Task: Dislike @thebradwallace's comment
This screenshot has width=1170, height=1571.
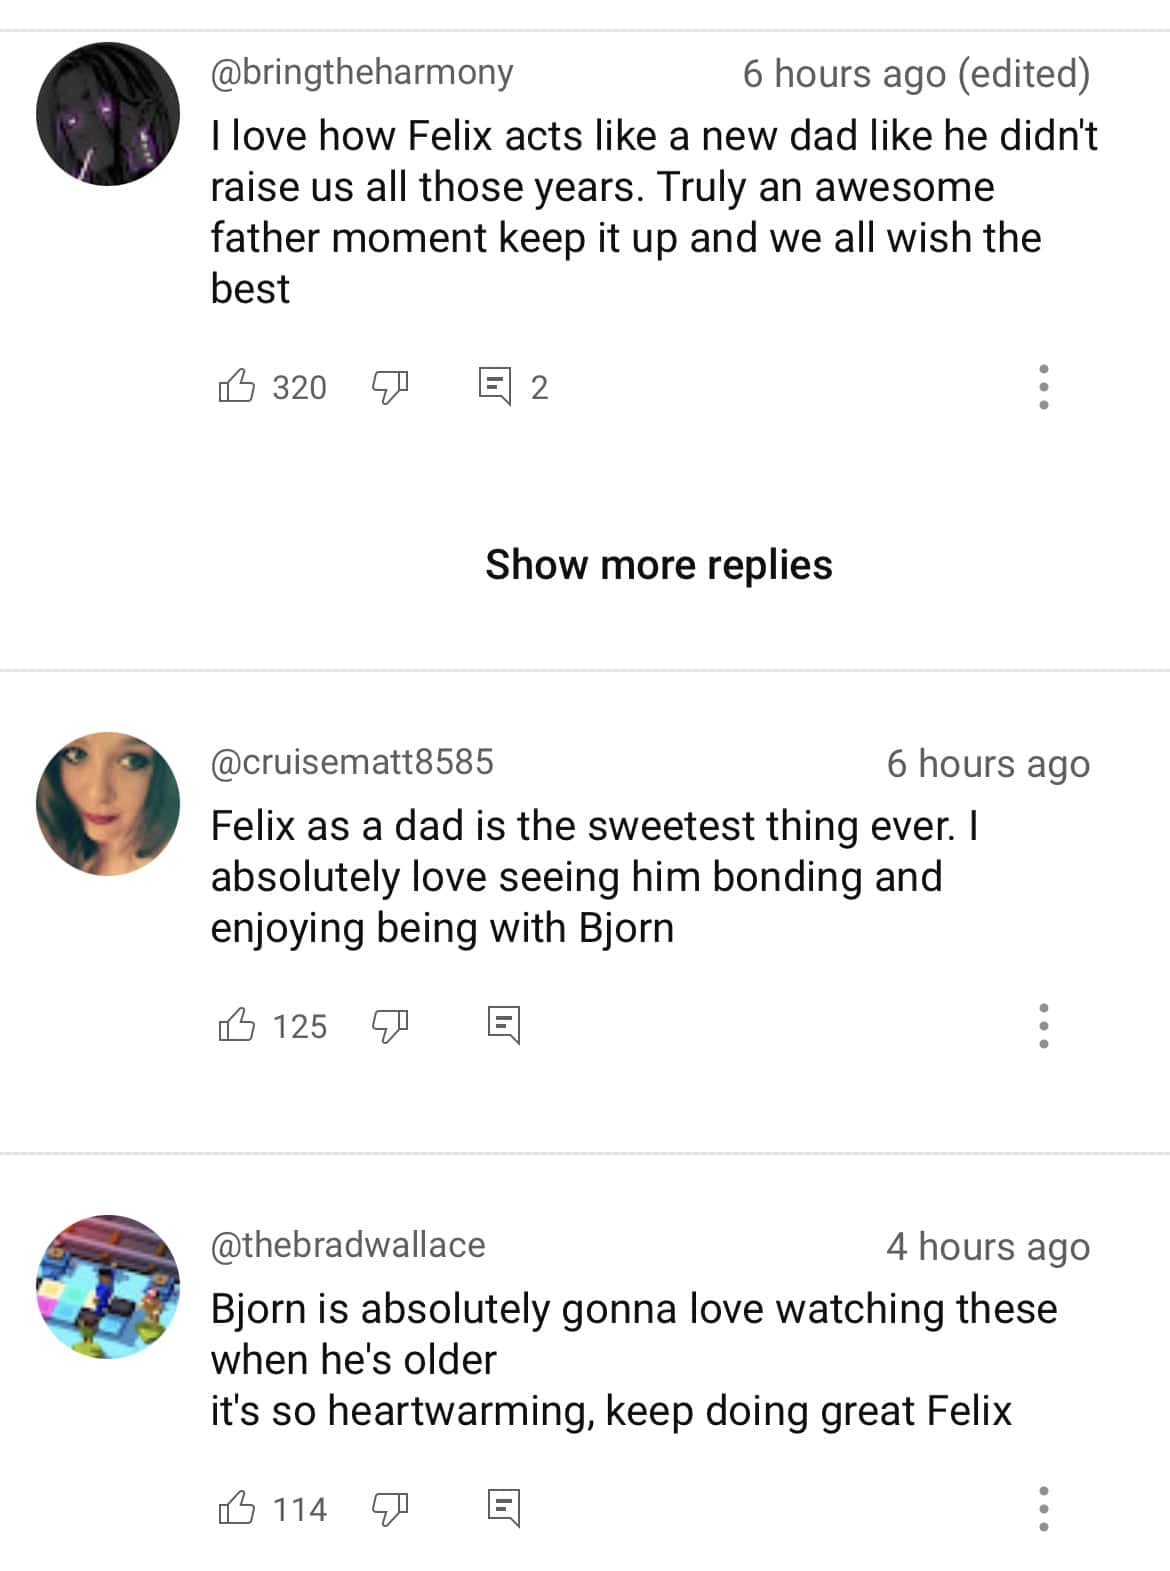Action: pos(390,1508)
